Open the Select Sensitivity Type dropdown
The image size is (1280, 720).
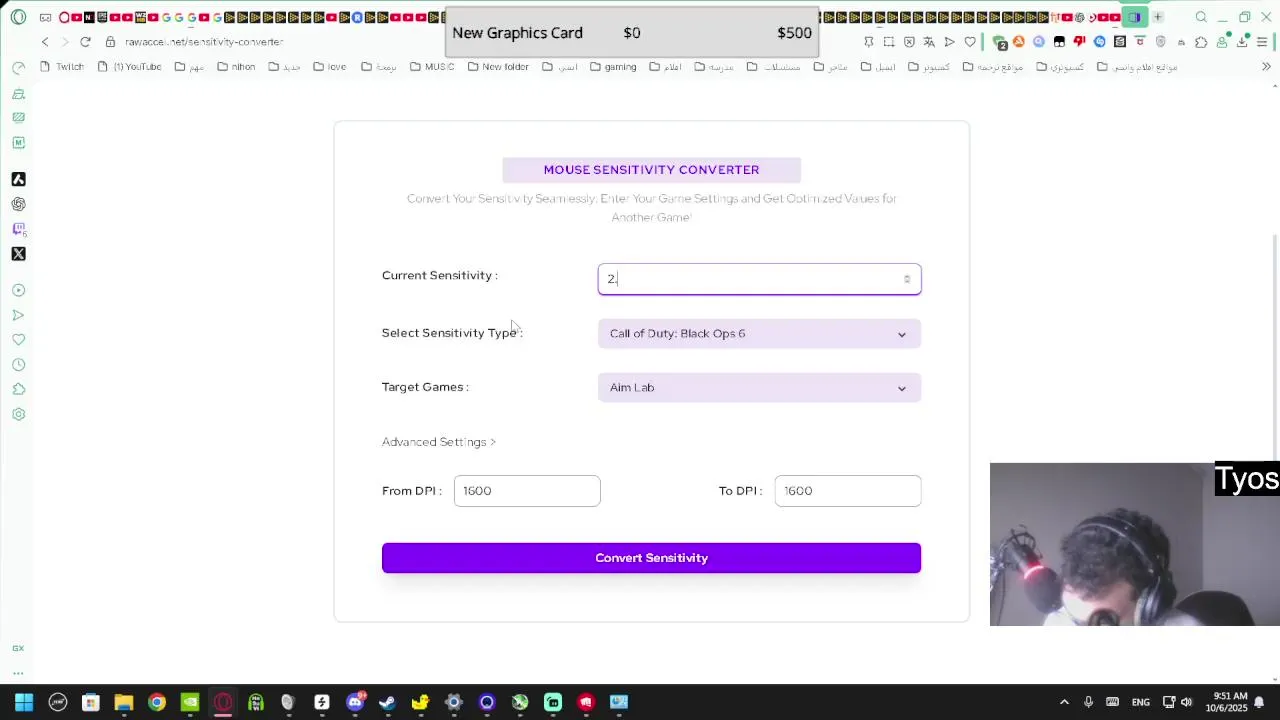click(759, 333)
